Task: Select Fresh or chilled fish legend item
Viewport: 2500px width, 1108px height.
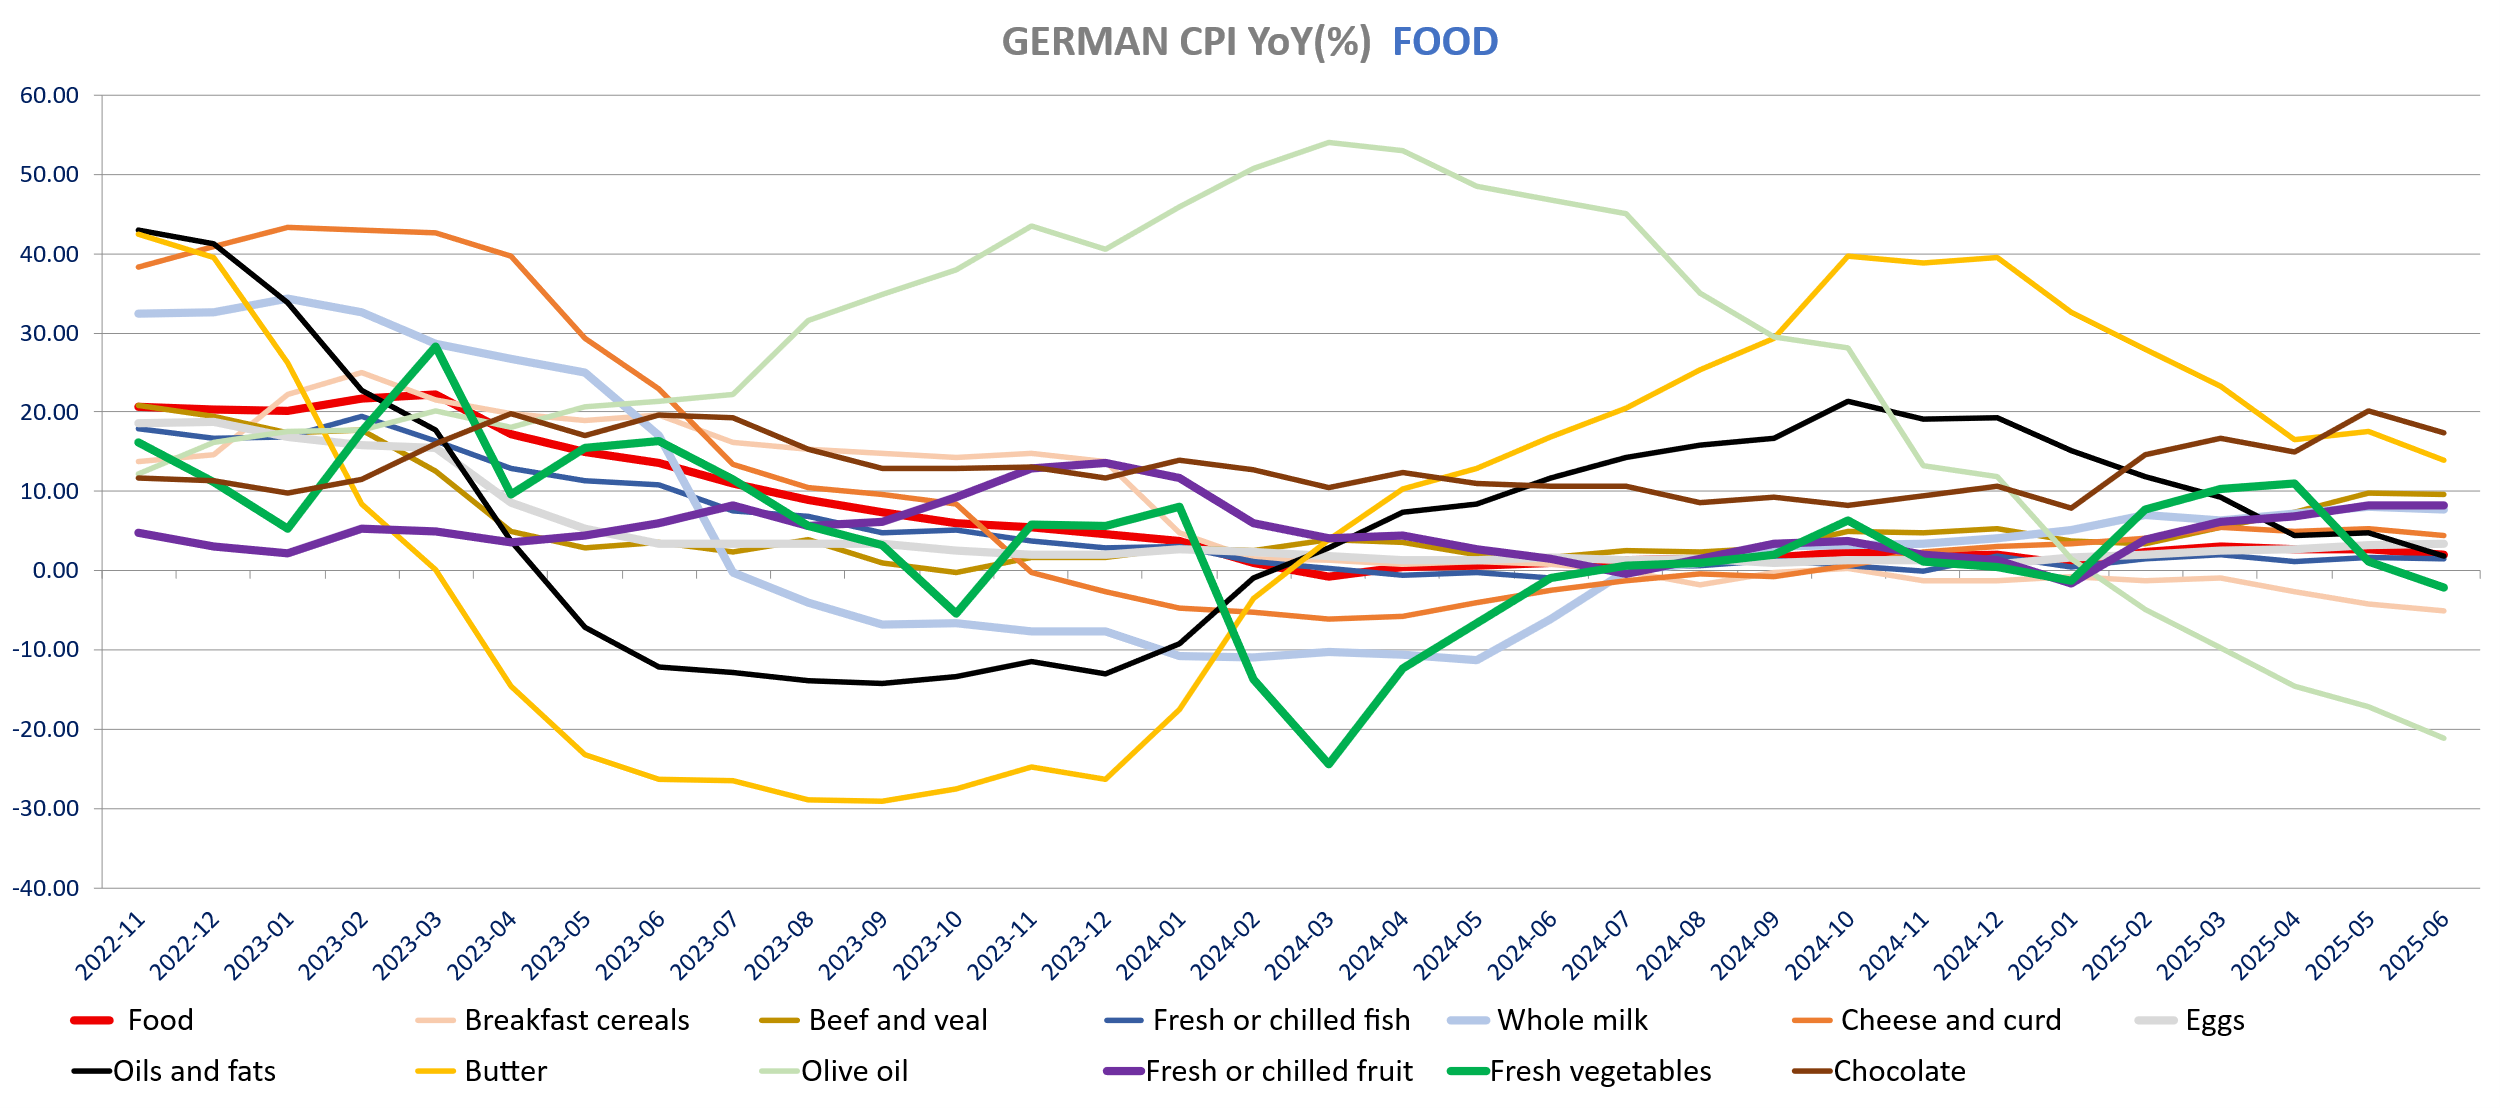Action: (1281, 1020)
